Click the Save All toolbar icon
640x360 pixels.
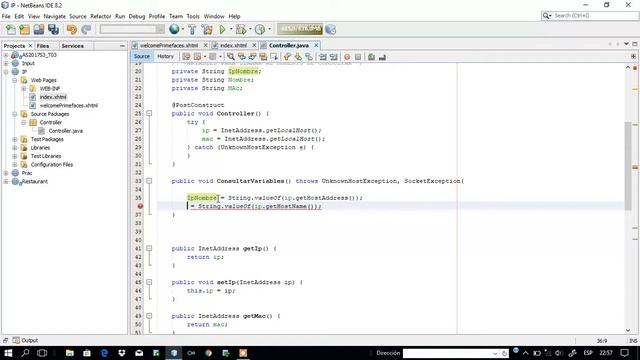click(x=53, y=29)
